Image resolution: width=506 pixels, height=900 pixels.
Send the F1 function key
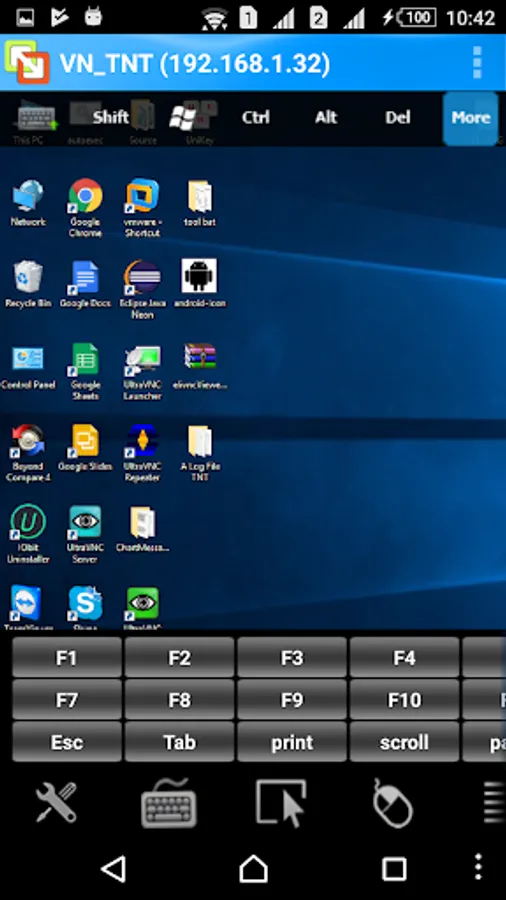coord(67,658)
